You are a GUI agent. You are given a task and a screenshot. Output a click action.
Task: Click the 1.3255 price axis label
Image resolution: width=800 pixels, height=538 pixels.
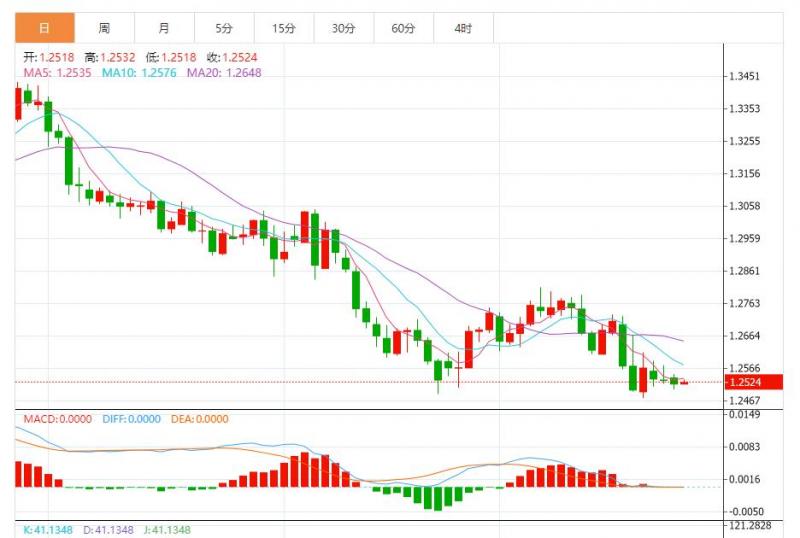click(744, 141)
